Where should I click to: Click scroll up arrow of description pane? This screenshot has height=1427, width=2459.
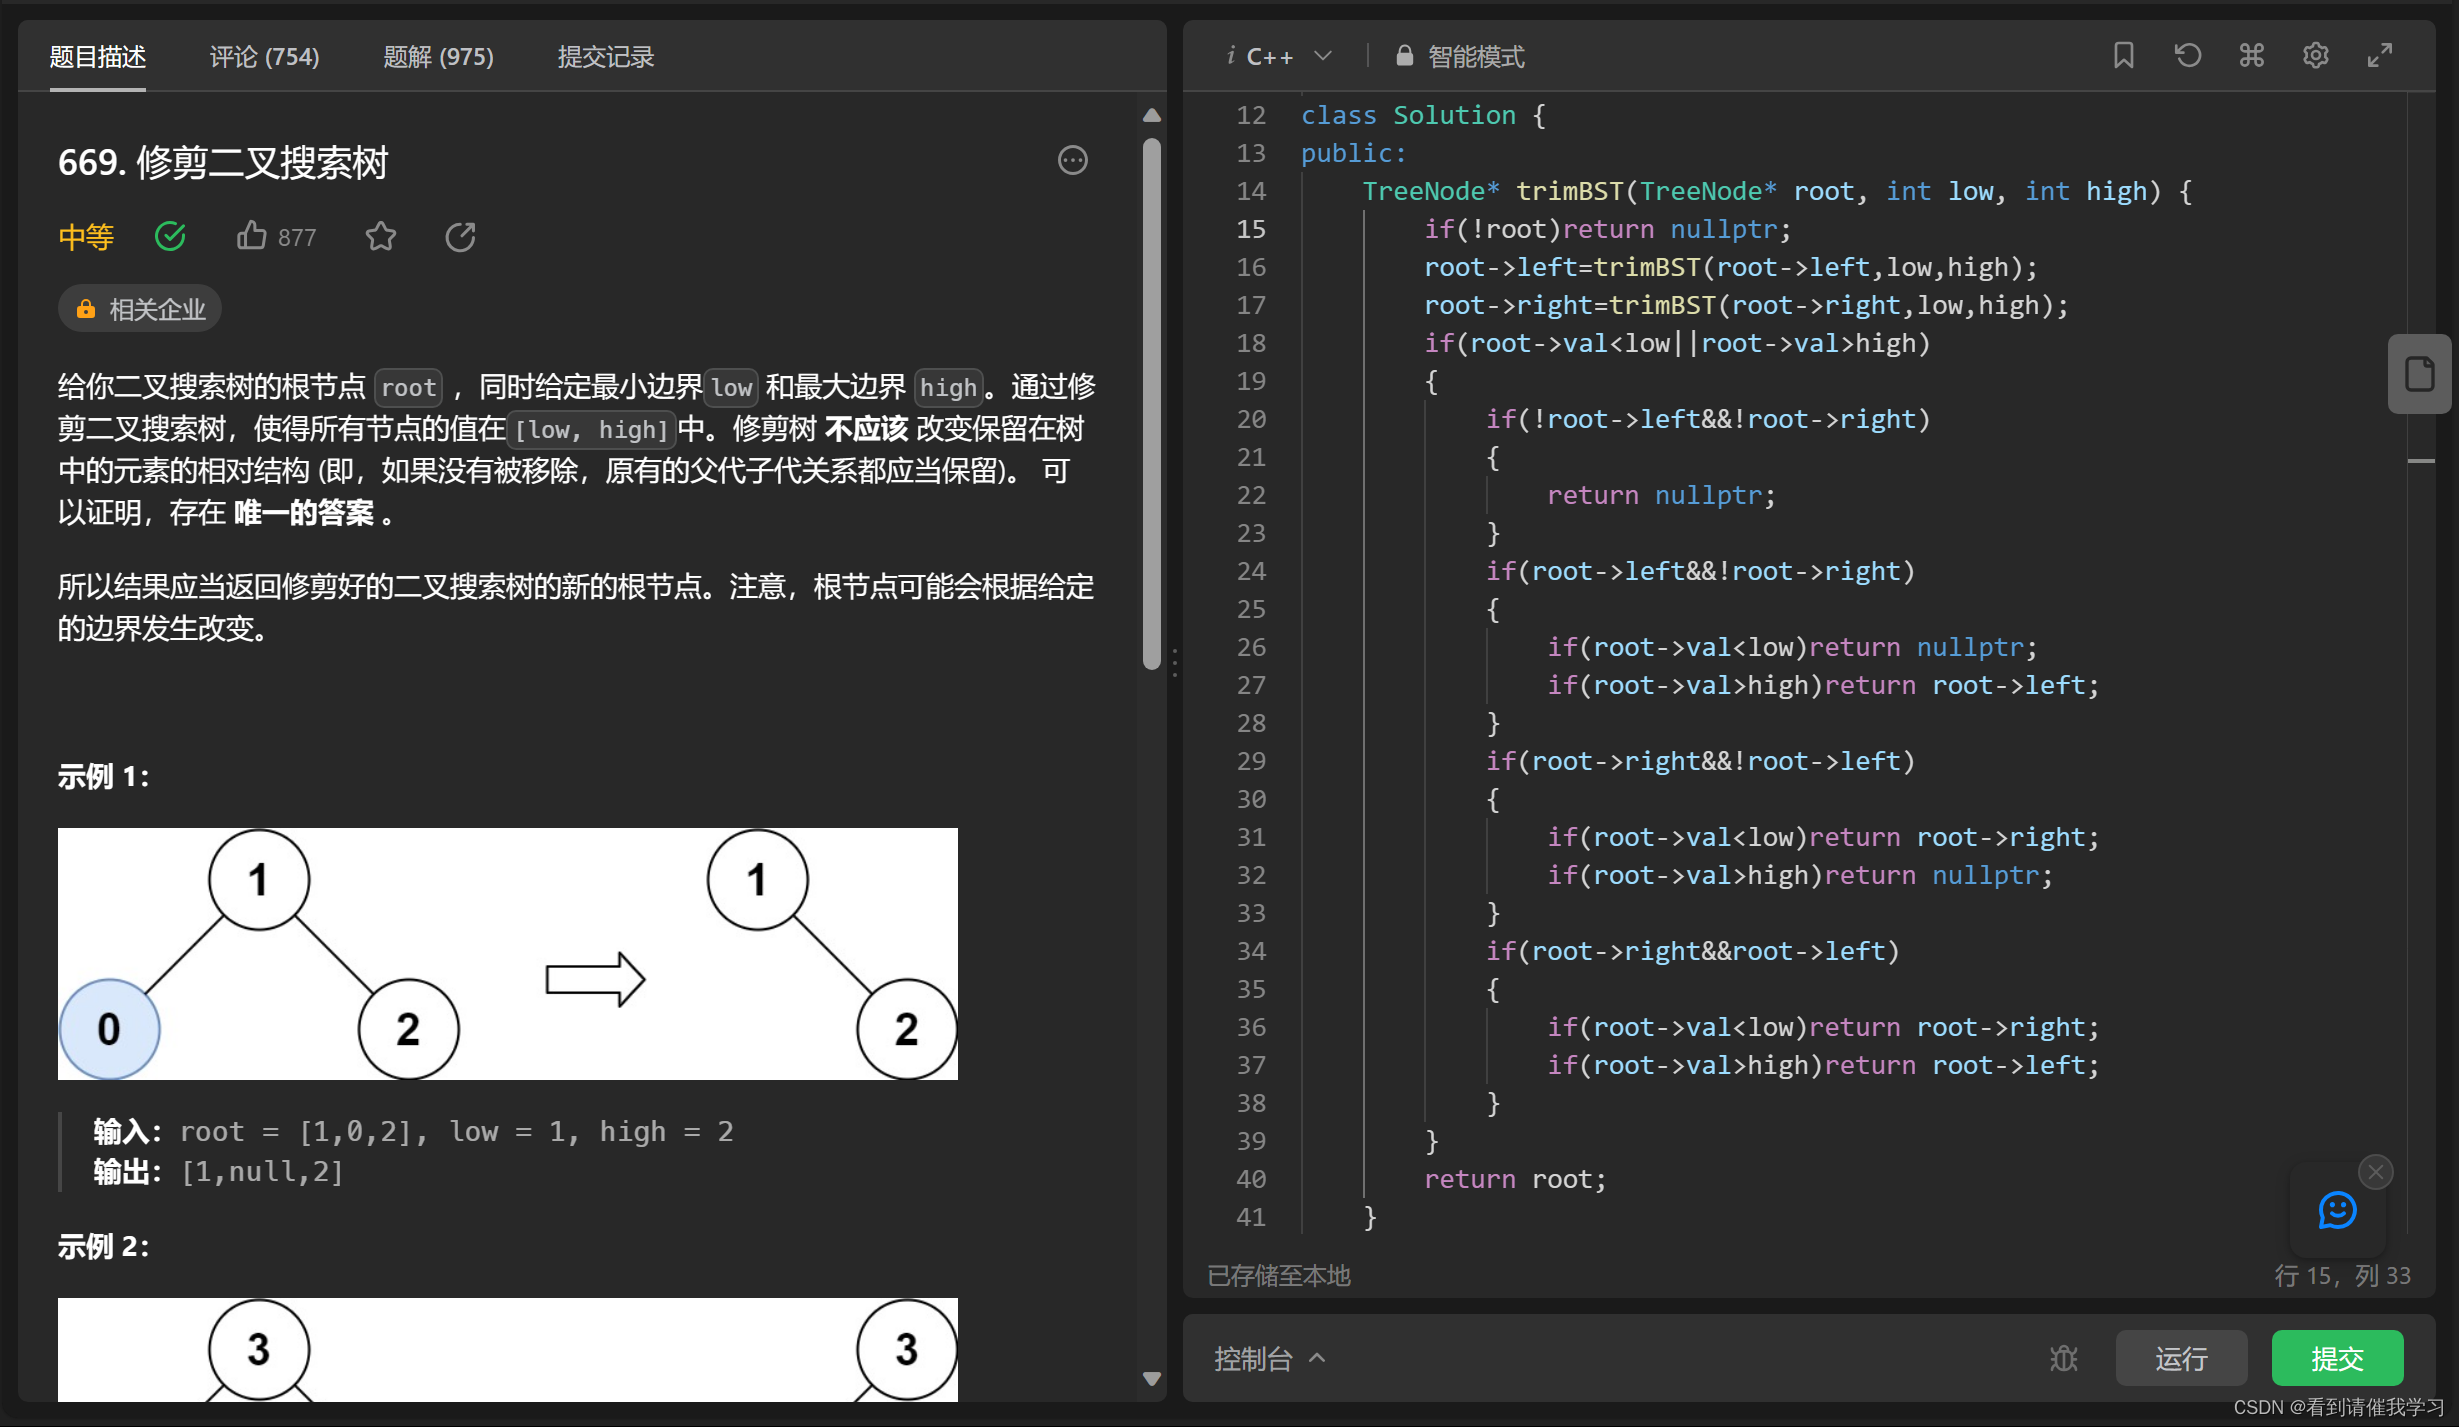1152,115
